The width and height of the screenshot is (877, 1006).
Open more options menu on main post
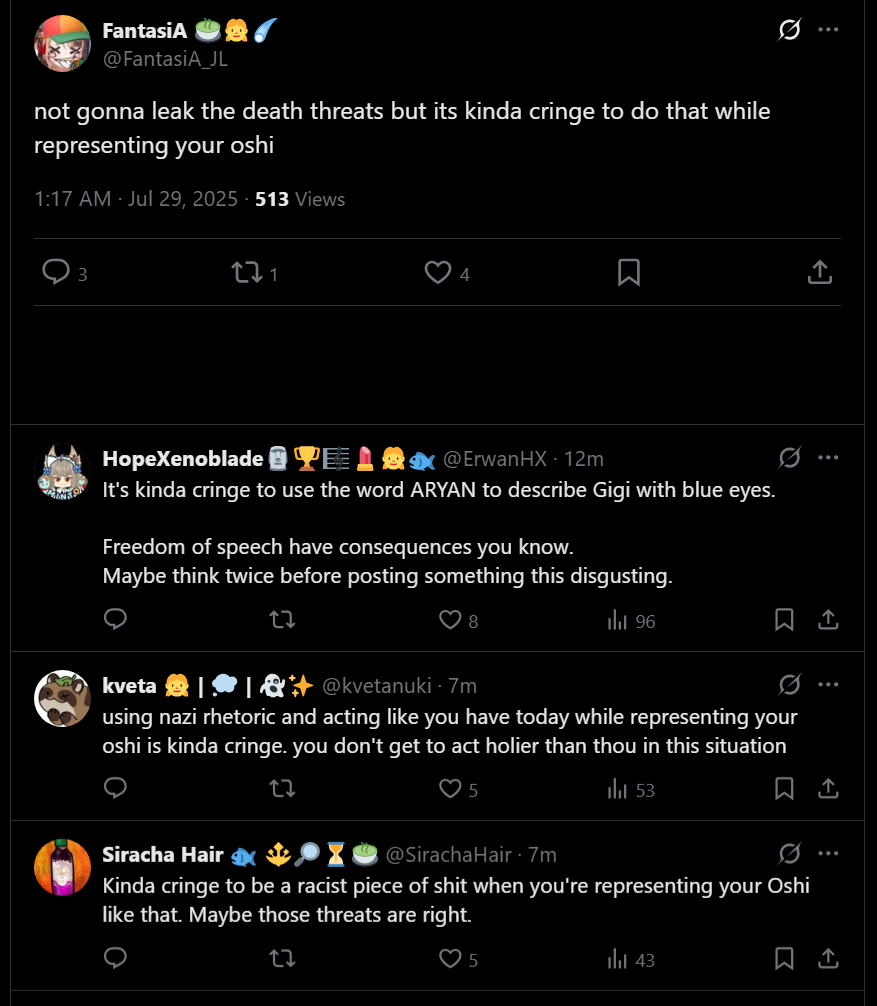tap(828, 29)
